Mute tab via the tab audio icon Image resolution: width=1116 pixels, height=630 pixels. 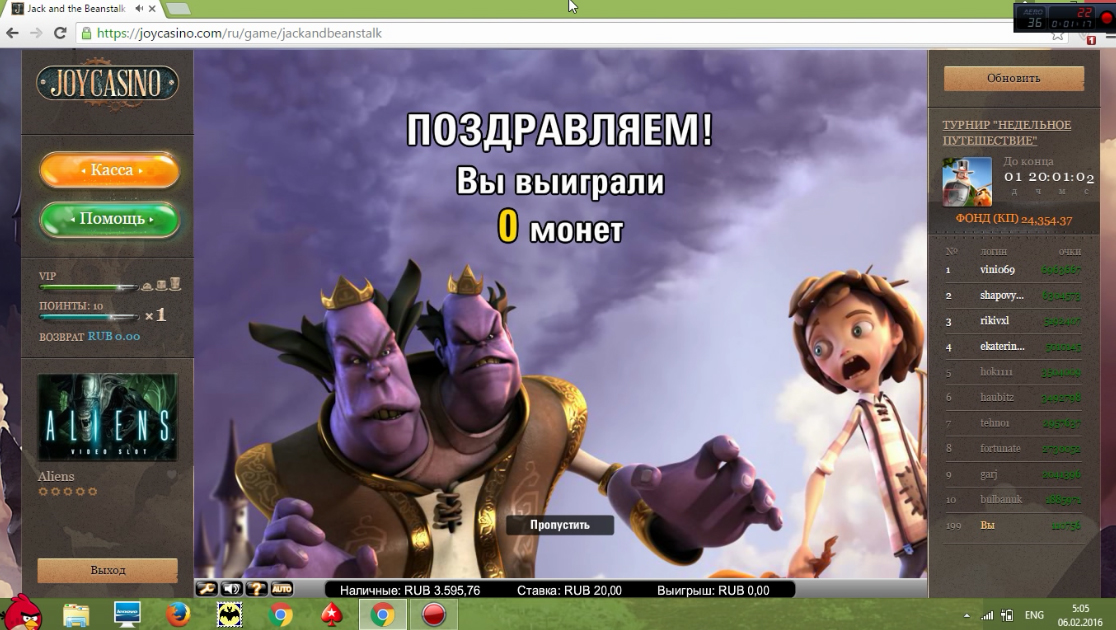point(138,9)
